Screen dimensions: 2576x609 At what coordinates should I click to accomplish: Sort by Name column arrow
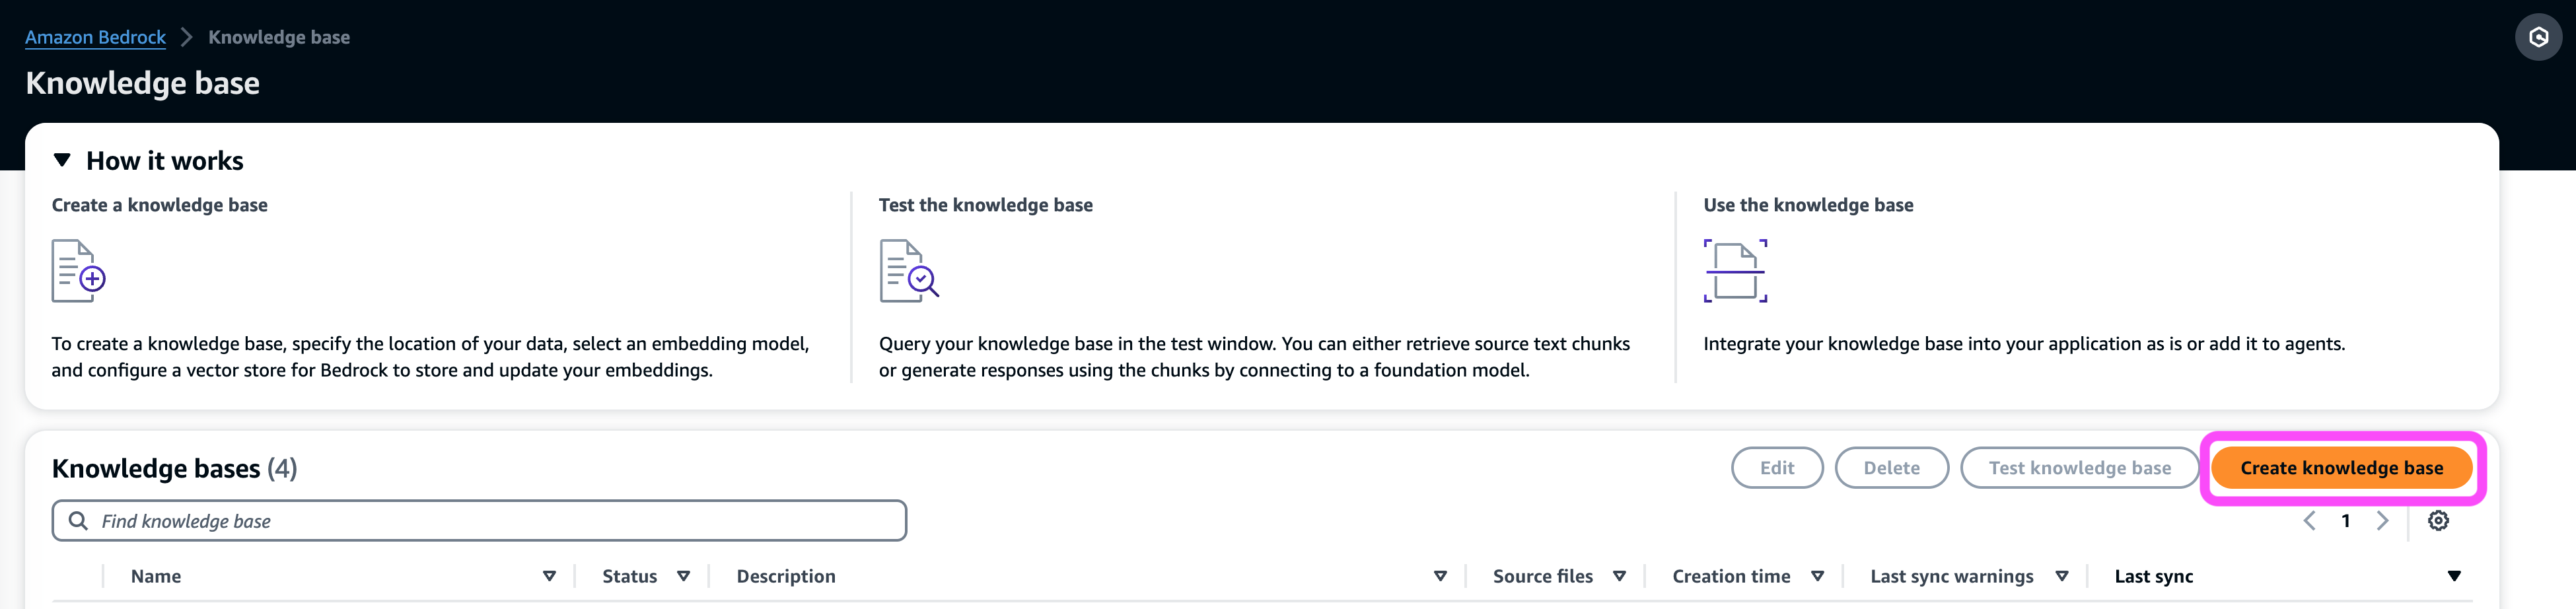pyautogui.click(x=549, y=576)
